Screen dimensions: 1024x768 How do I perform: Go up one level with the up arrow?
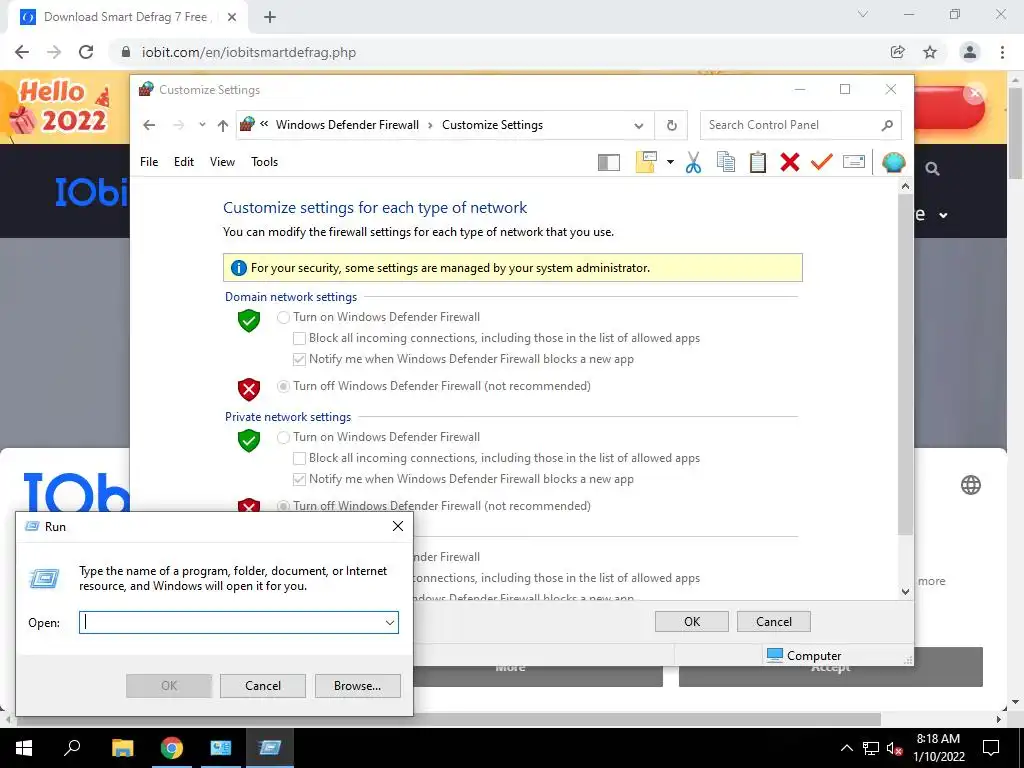click(x=223, y=125)
